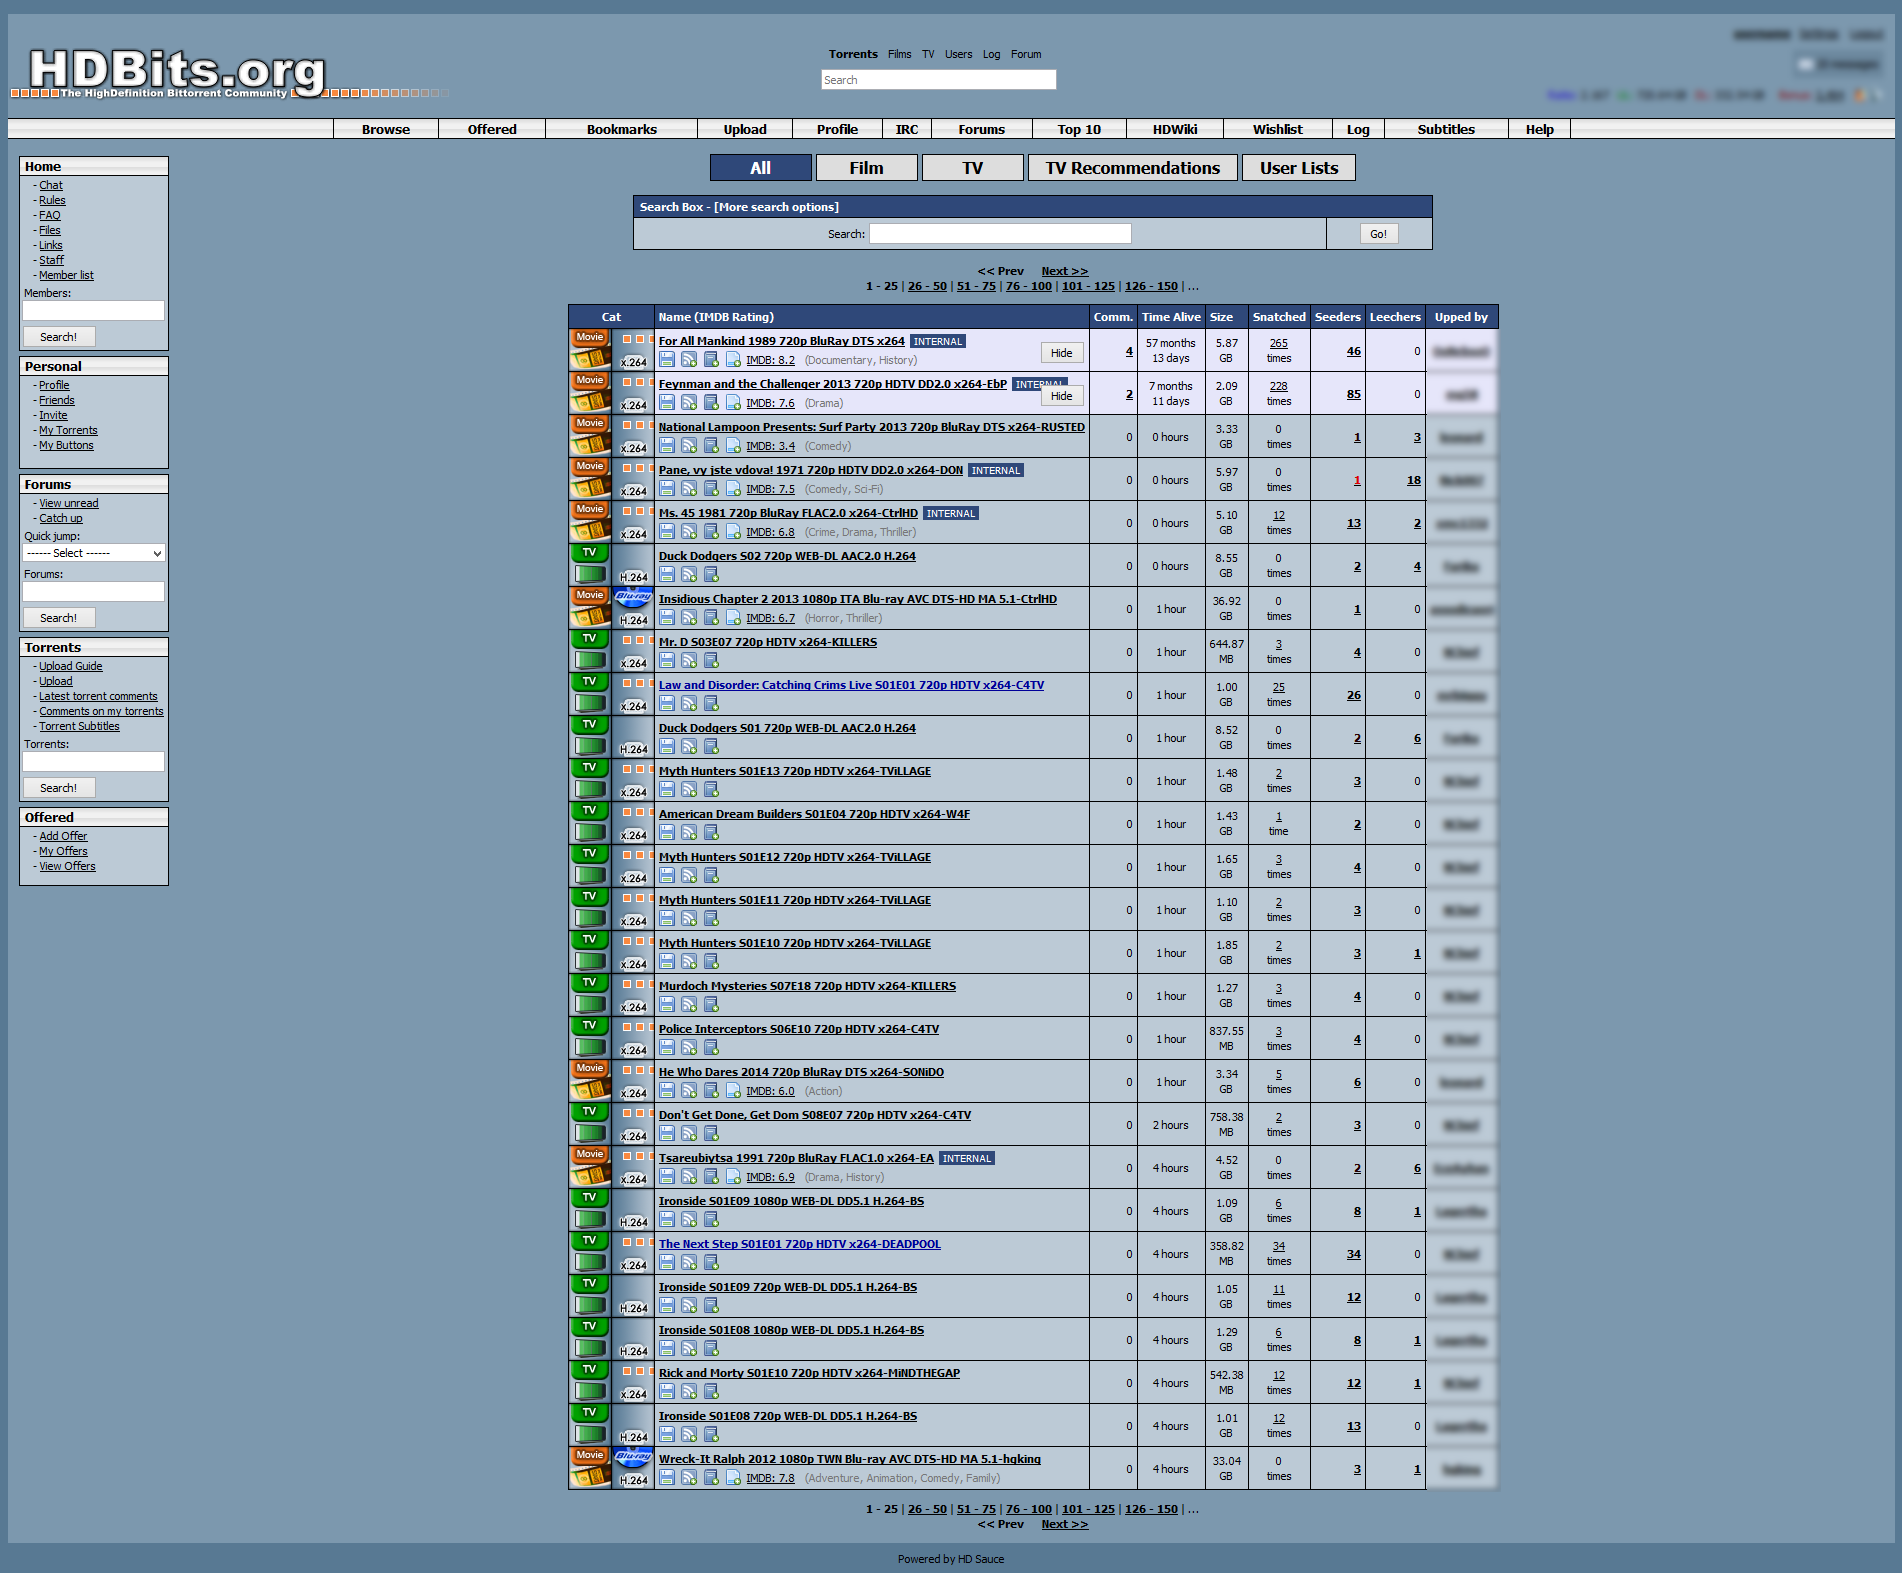Open the TV Recommendations tab

[1132, 168]
